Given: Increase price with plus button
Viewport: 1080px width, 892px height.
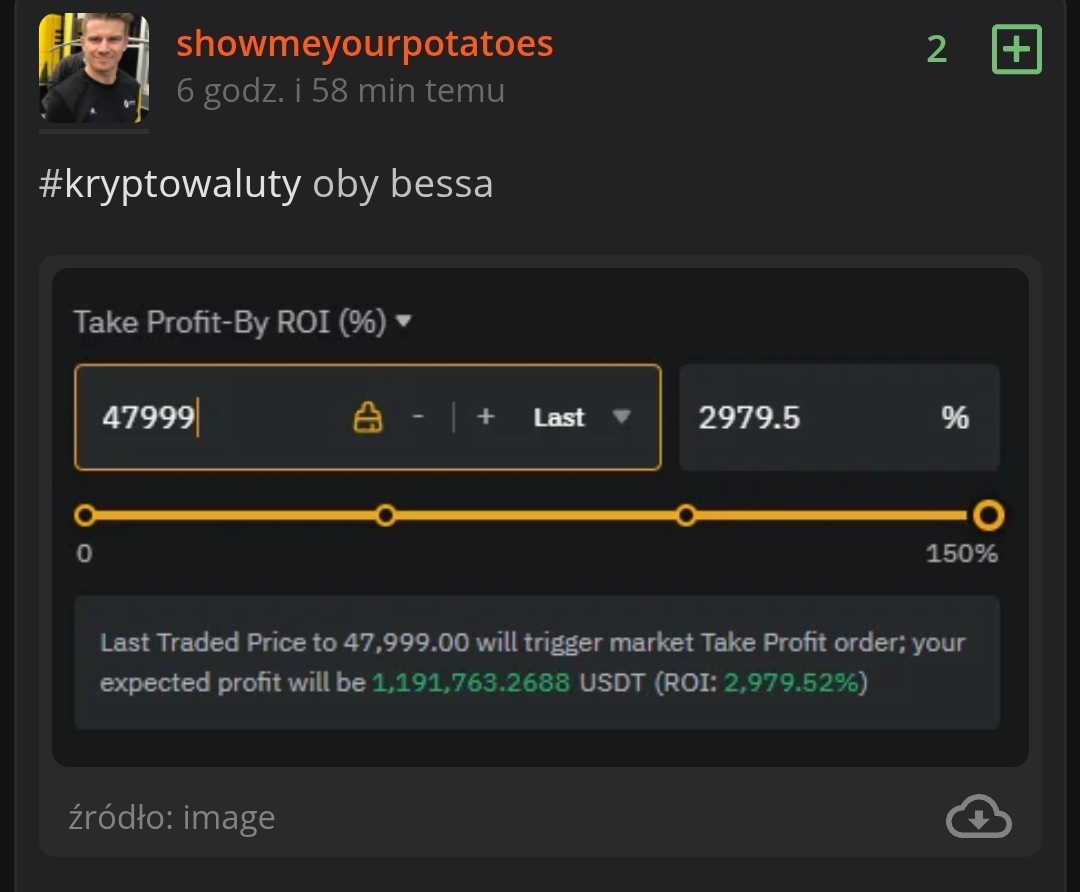Looking at the screenshot, I should click(486, 417).
